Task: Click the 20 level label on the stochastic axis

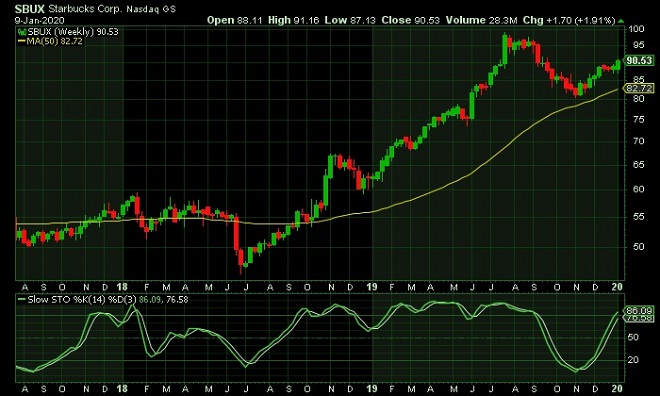Action: tap(633, 360)
